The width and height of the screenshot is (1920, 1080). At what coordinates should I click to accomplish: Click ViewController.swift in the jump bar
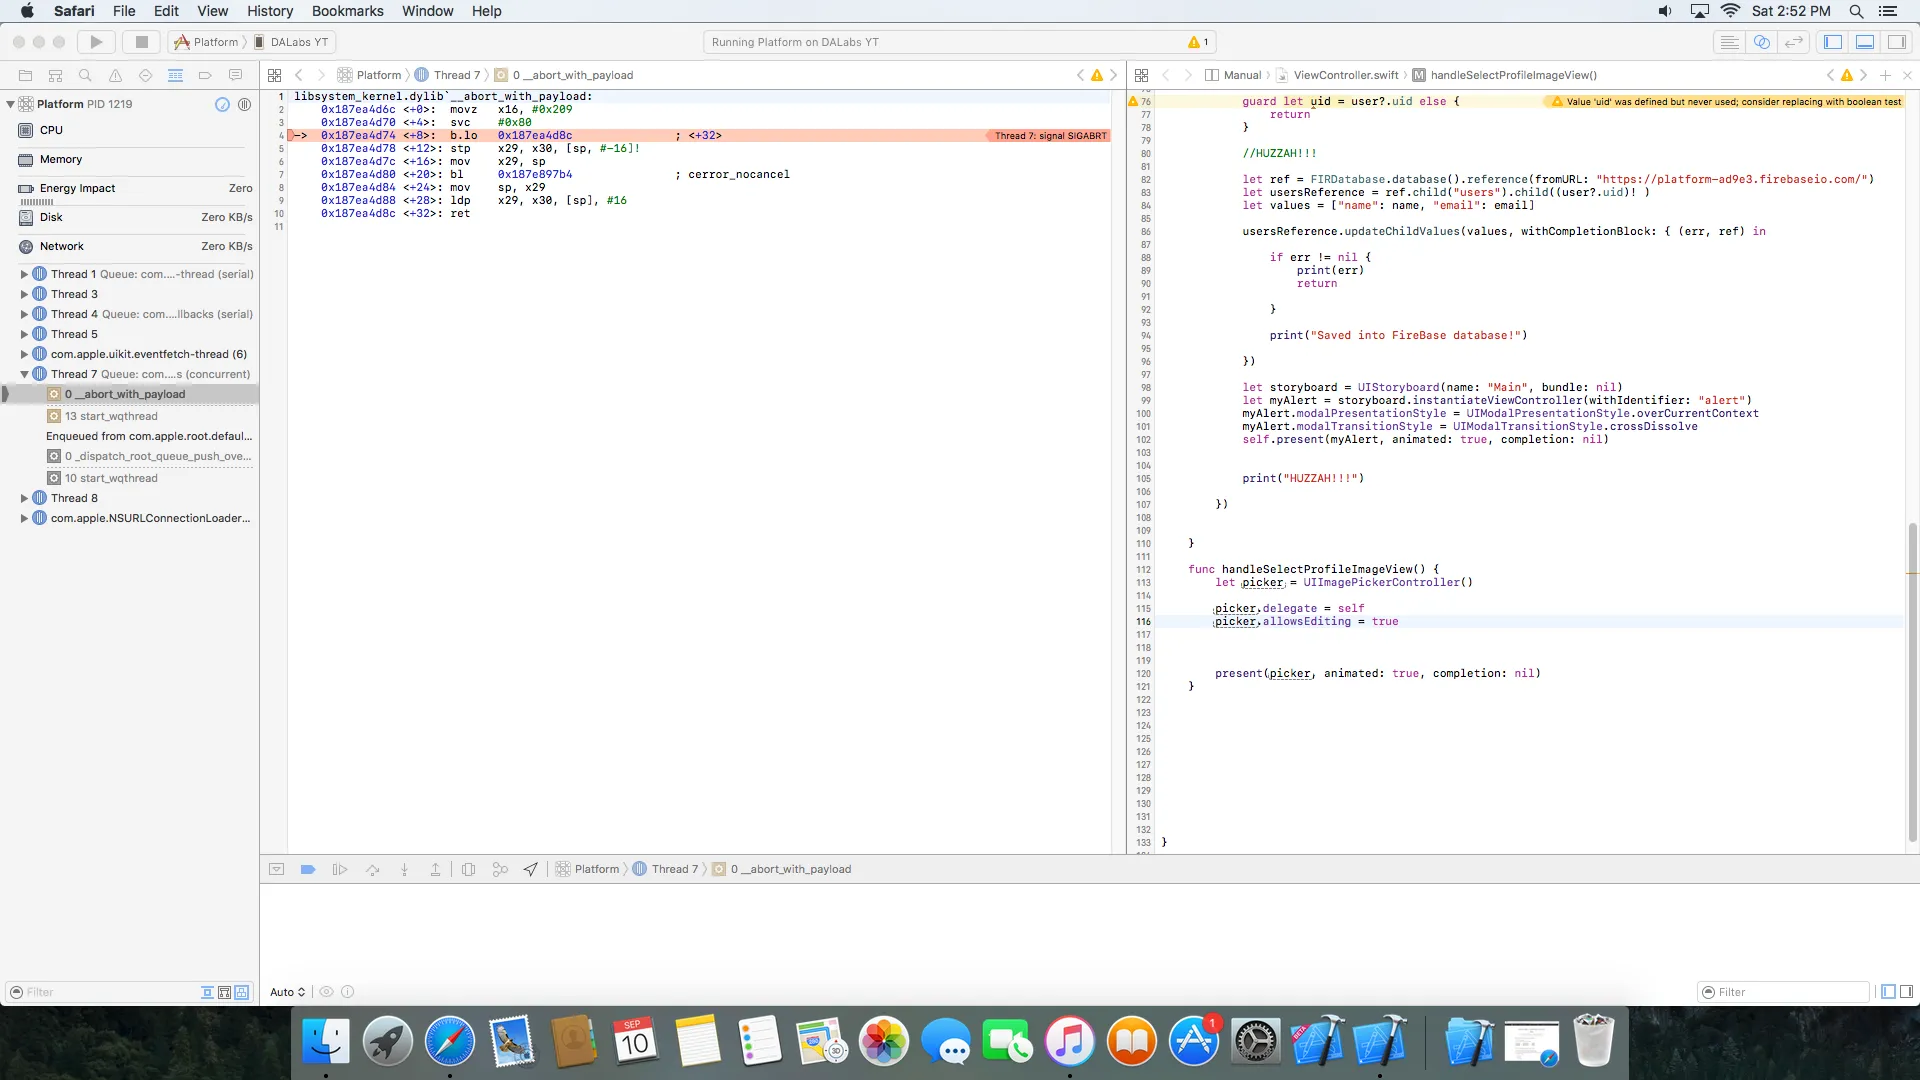click(1345, 75)
